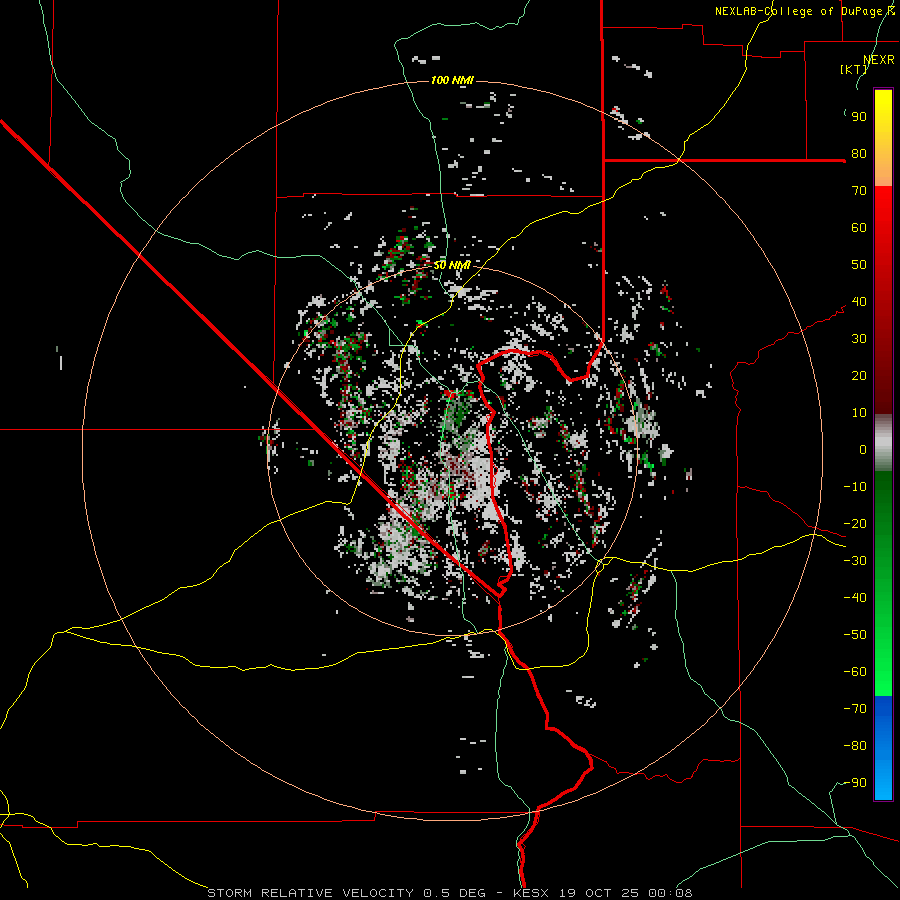Click the [KT] units label
The image size is (900, 900).
click(x=853, y=70)
